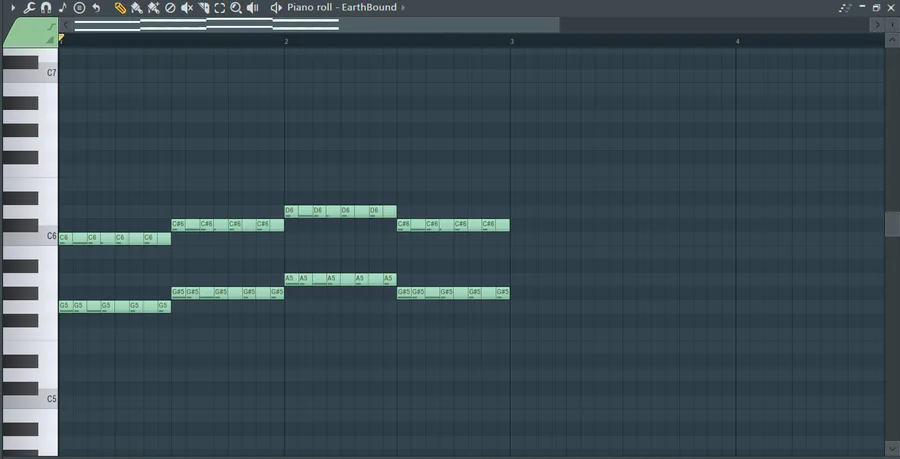Select the Delete tool circle-slash icon
This screenshot has height=459, width=900.
point(170,8)
